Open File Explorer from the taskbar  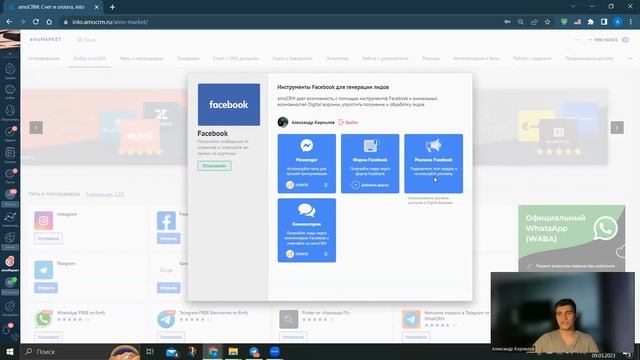coord(233,351)
